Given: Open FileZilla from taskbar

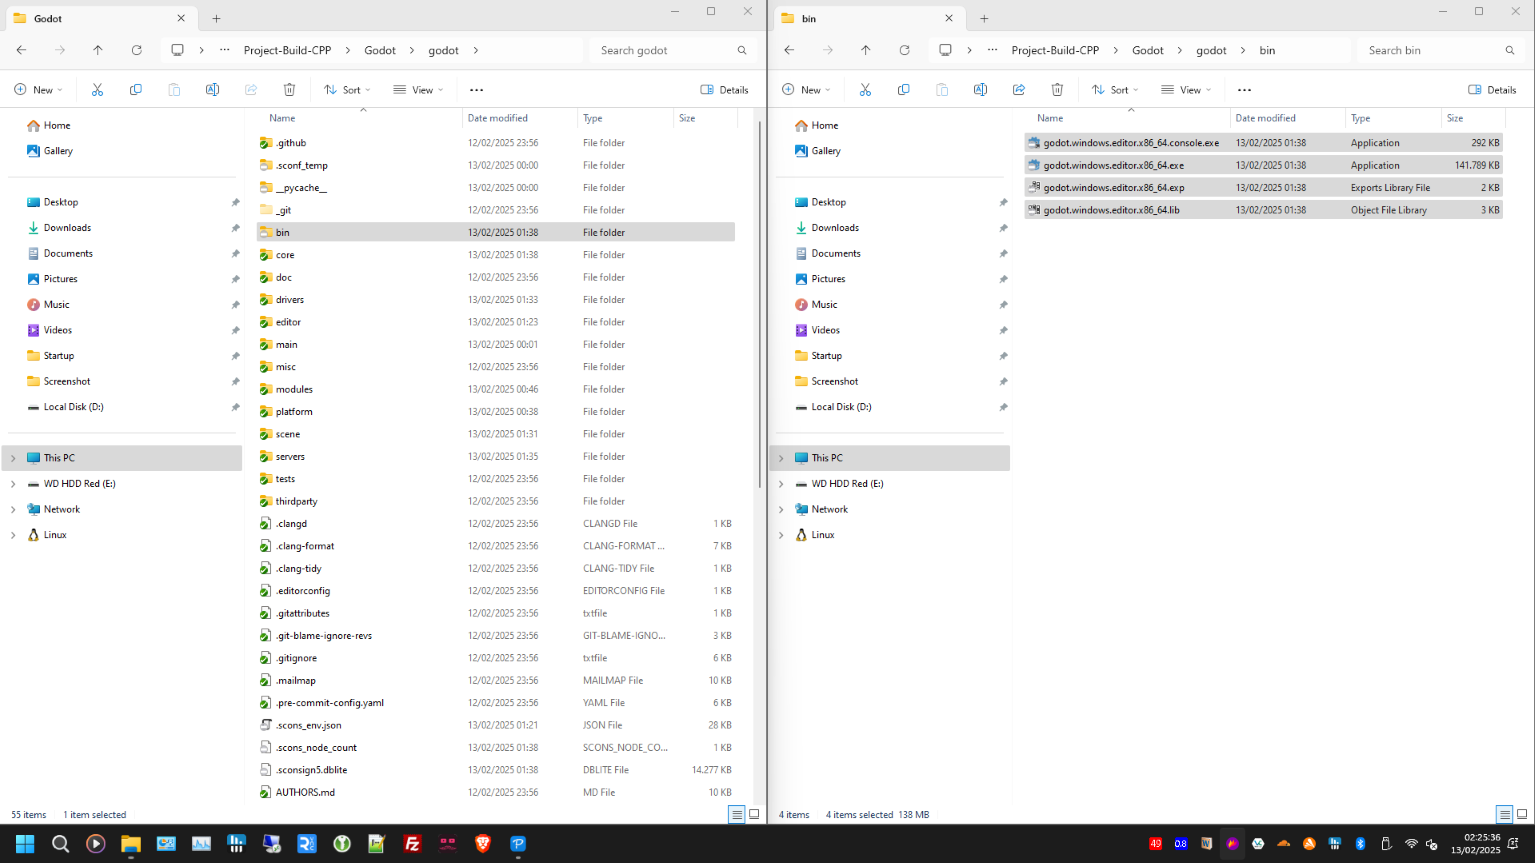Looking at the screenshot, I should coord(412,844).
